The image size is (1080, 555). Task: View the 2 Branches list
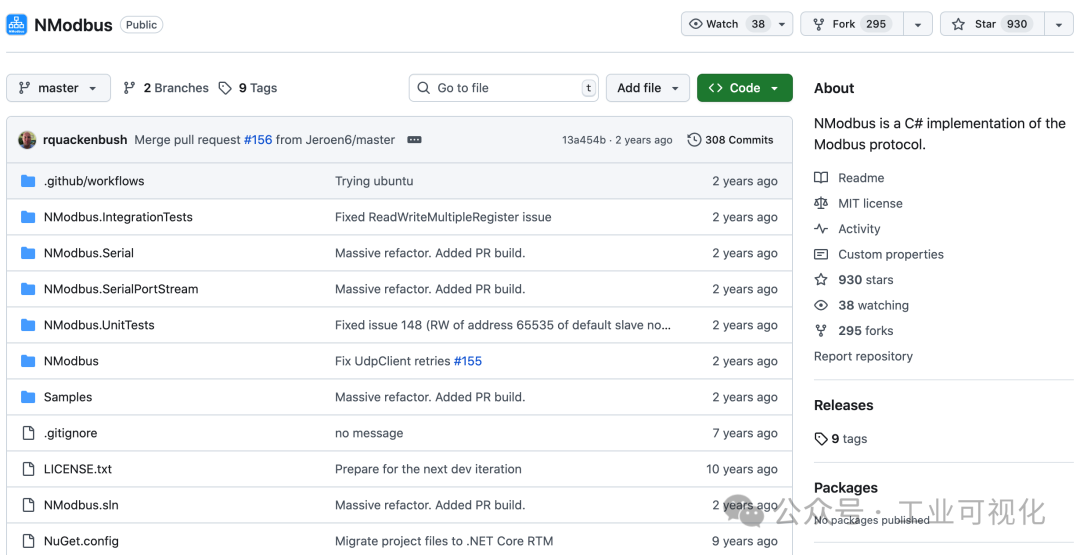tap(166, 88)
